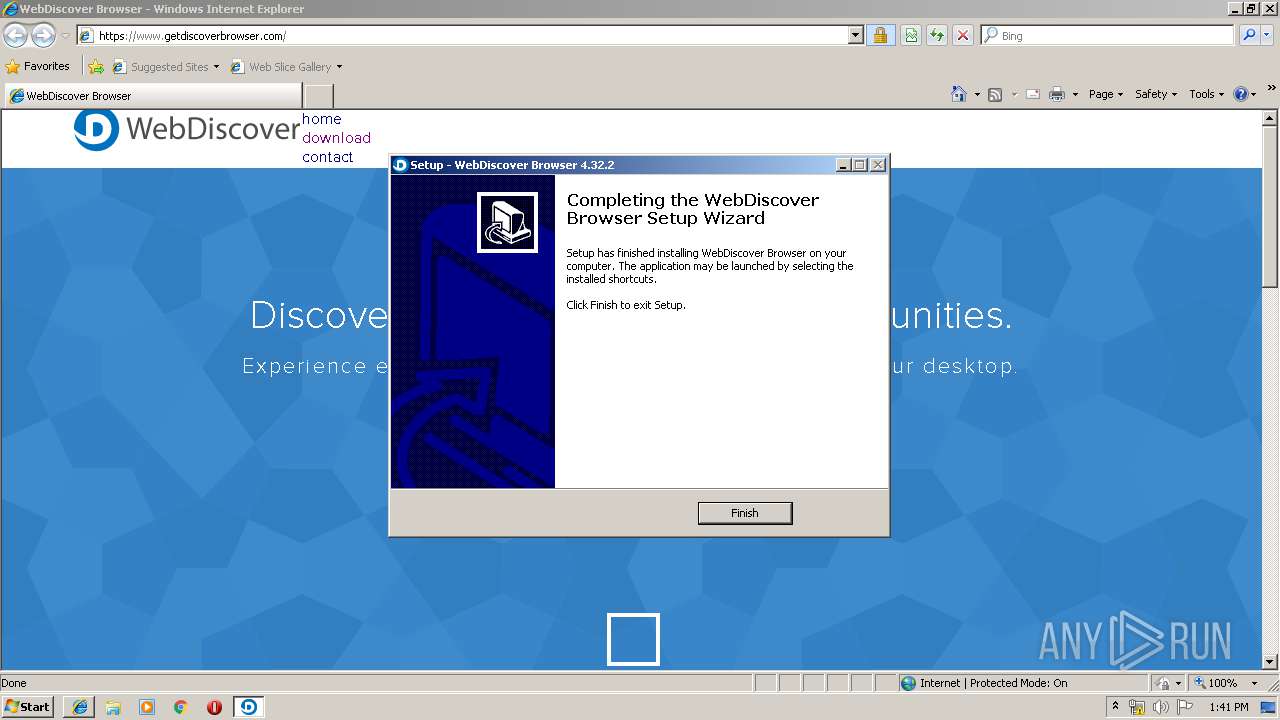Open the Tools menu
Screen dimensions: 1280x720
1207,94
